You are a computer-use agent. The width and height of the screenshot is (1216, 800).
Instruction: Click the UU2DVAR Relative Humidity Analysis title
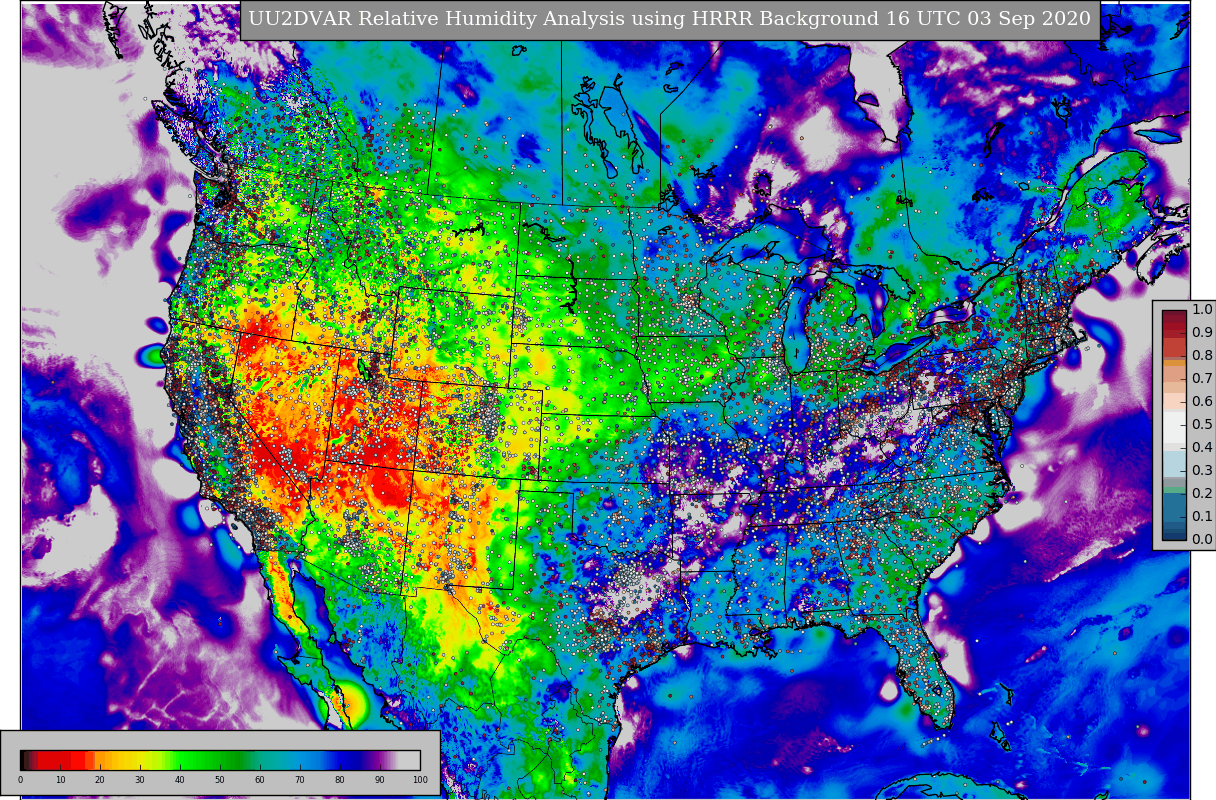coord(669,19)
